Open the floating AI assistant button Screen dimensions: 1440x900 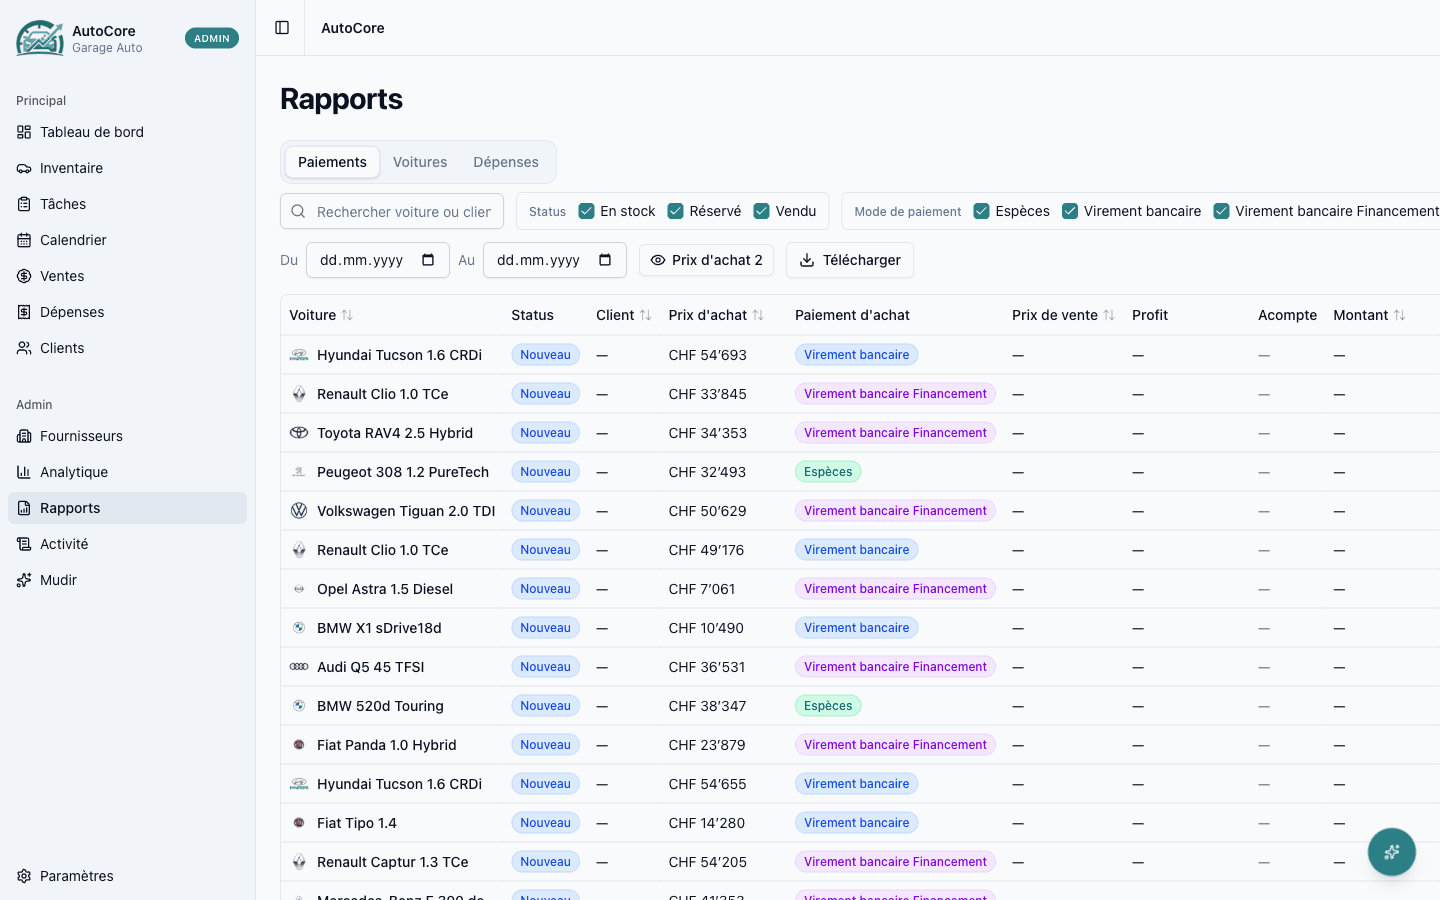tap(1391, 852)
